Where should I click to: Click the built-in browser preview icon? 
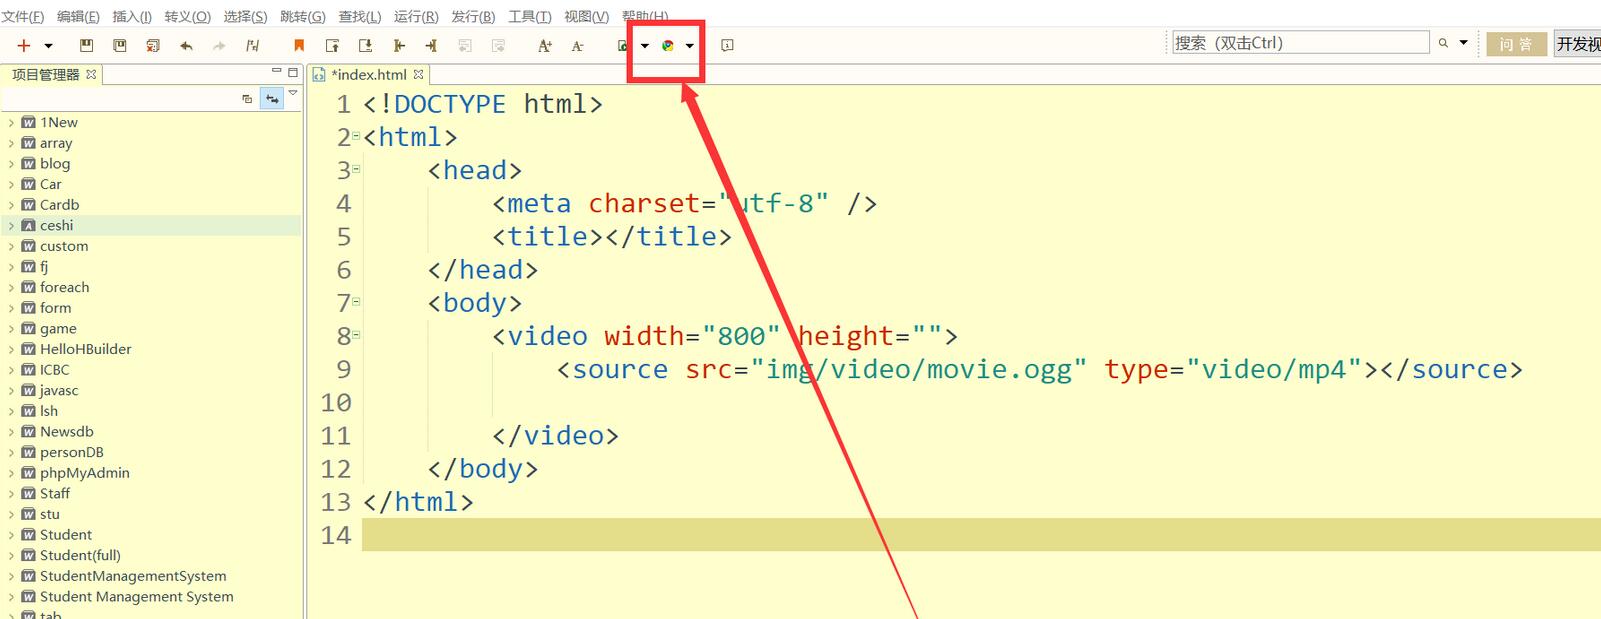[623, 45]
